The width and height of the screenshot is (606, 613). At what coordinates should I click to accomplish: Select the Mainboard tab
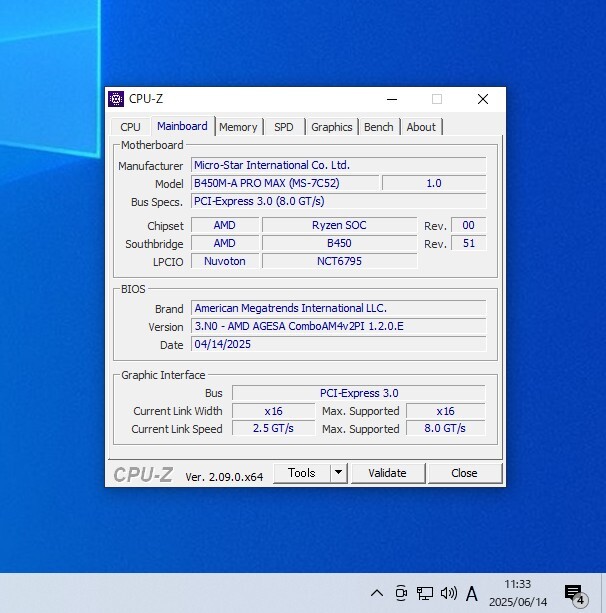tap(183, 126)
